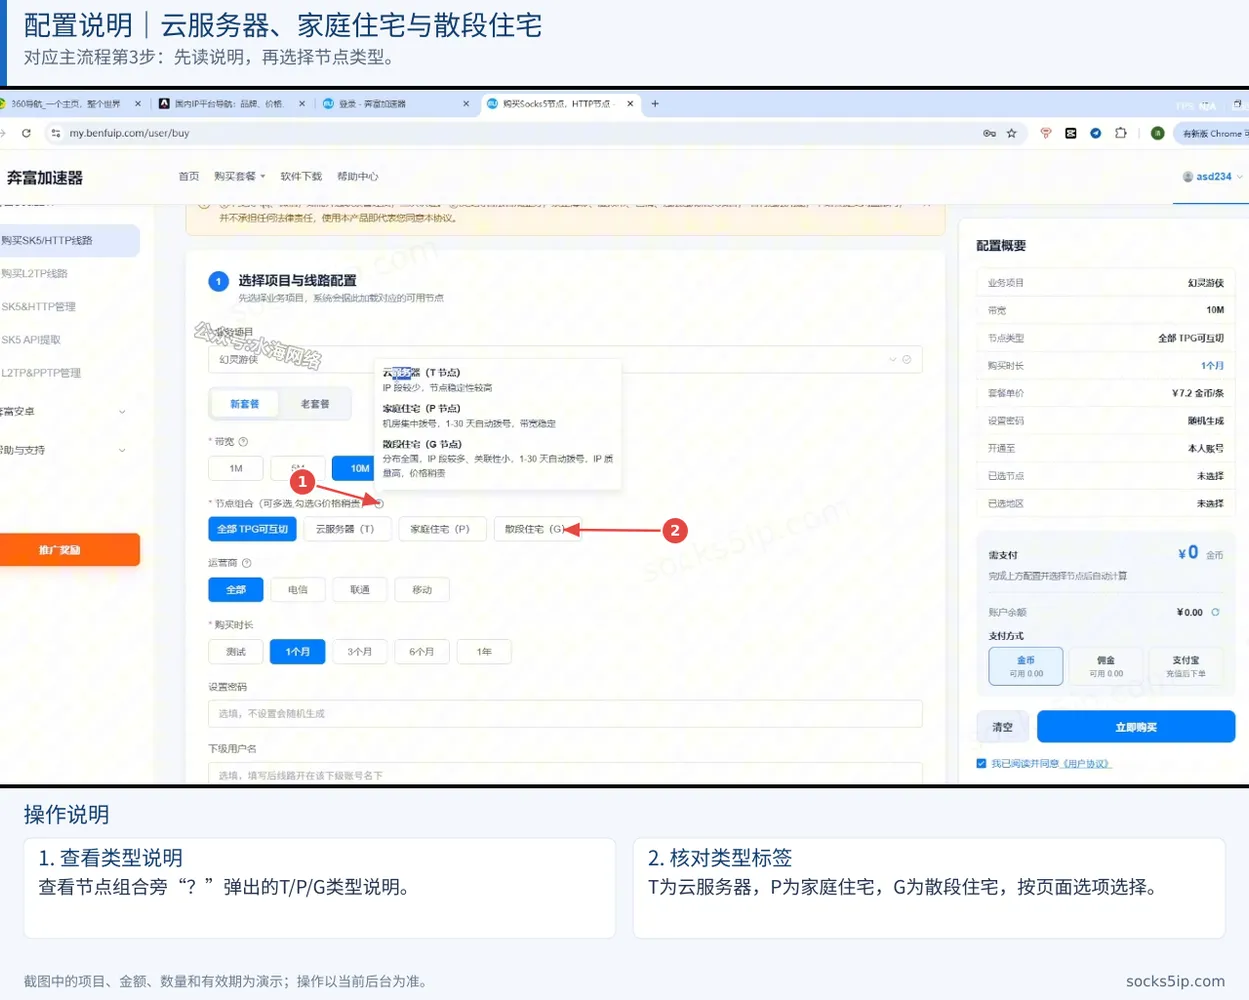Select the 1M bandwidth option
1249x1000 pixels.
tap(236, 468)
